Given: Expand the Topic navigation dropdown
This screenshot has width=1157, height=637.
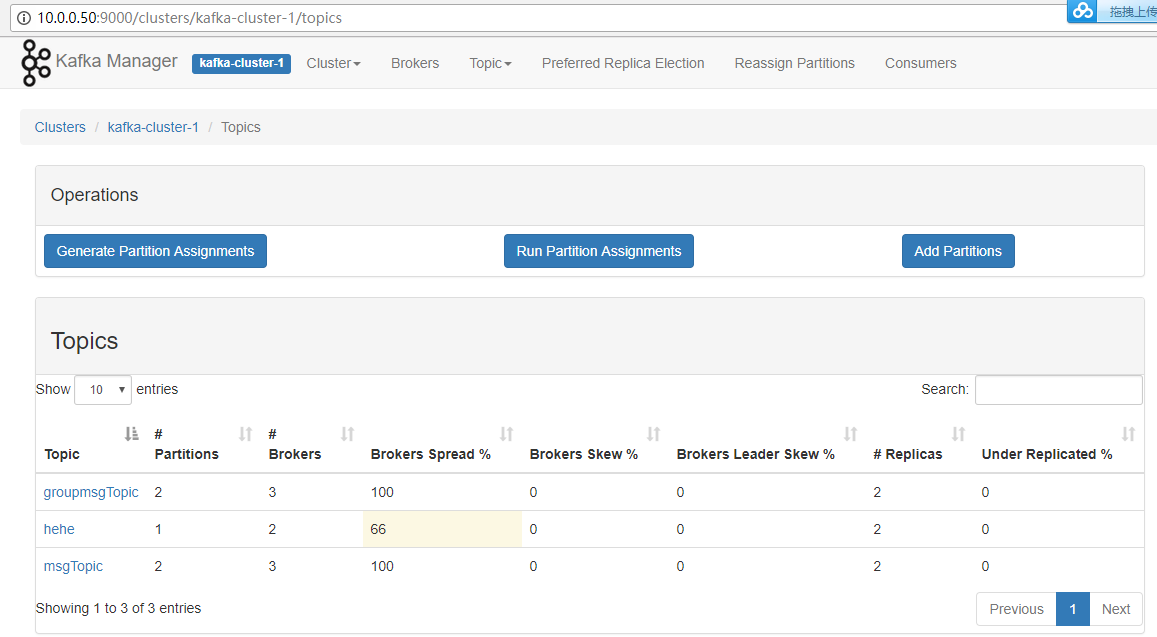Looking at the screenshot, I should (490, 63).
